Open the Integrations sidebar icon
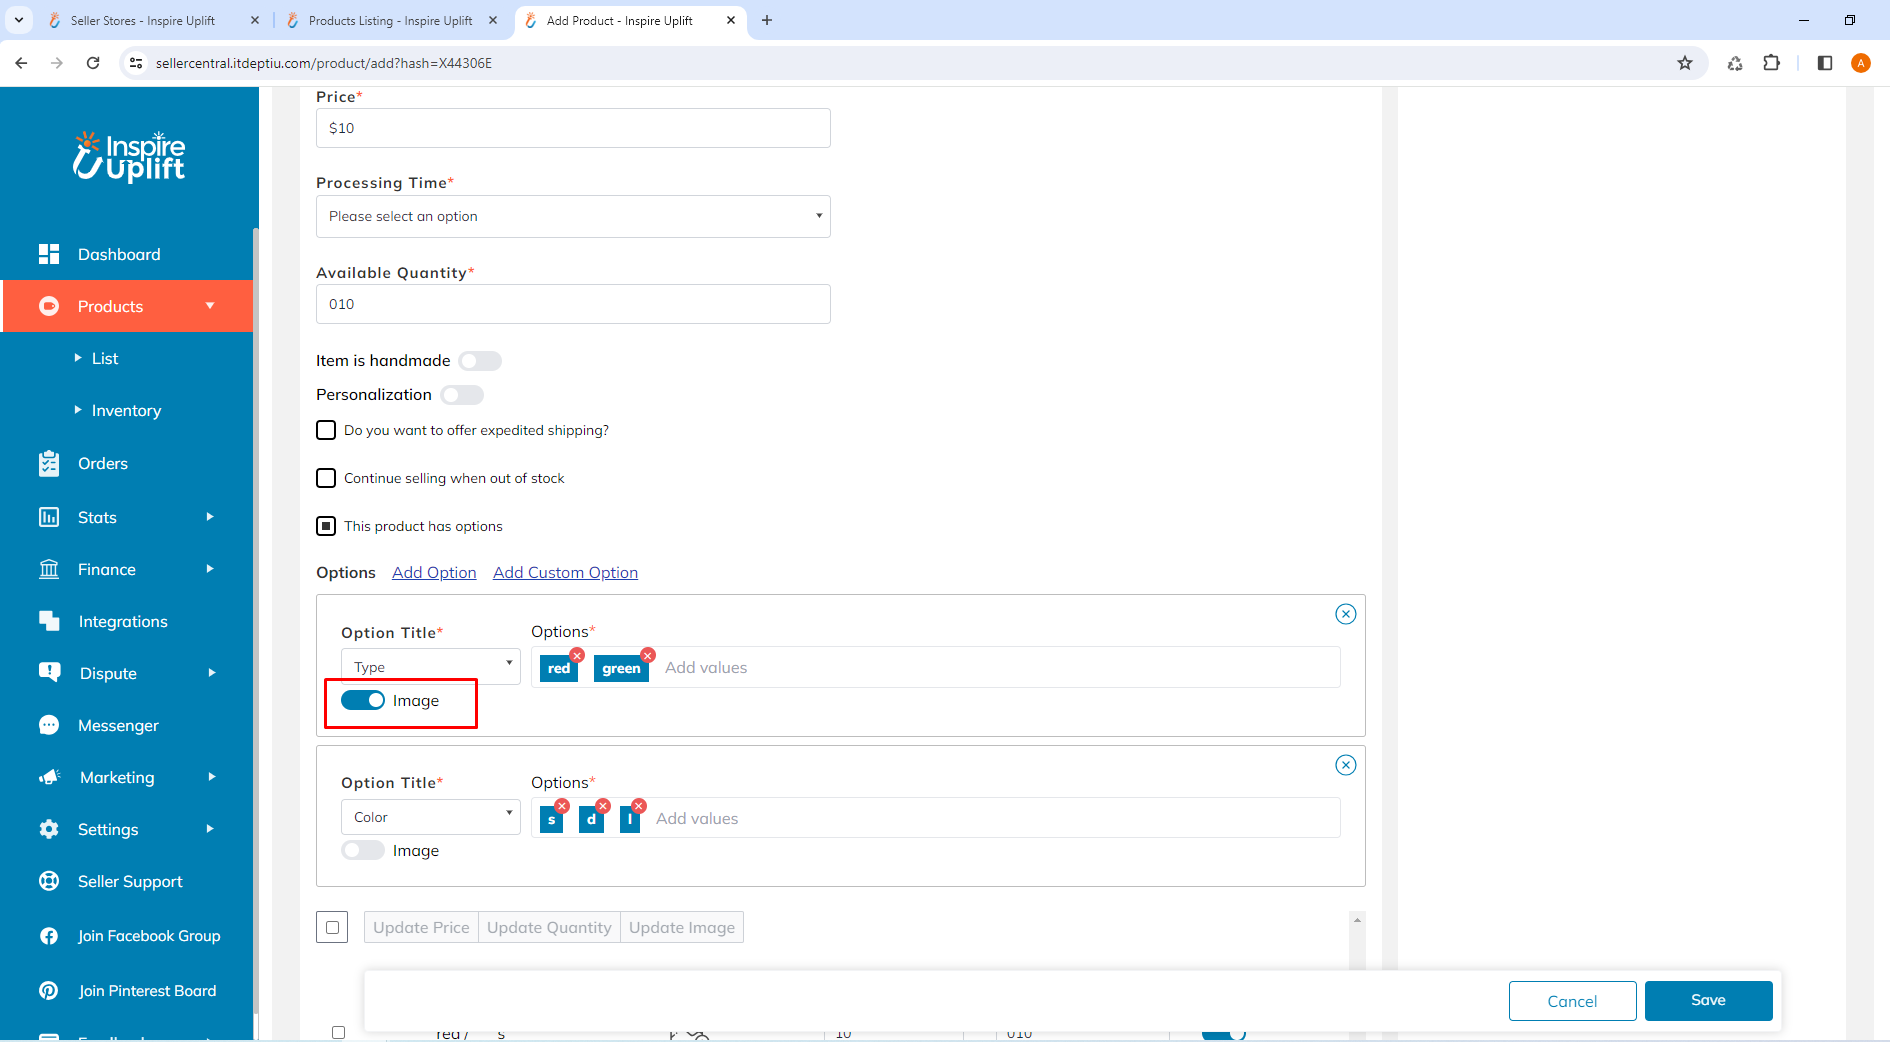 click(x=49, y=621)
